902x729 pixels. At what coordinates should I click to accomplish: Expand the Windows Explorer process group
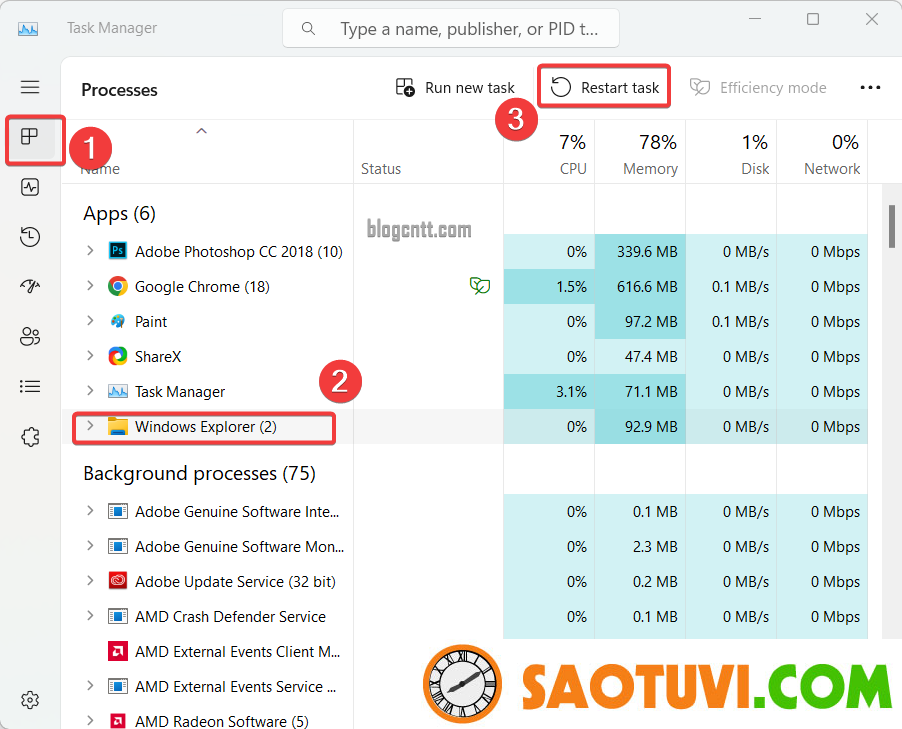click(x=90, y=426)
